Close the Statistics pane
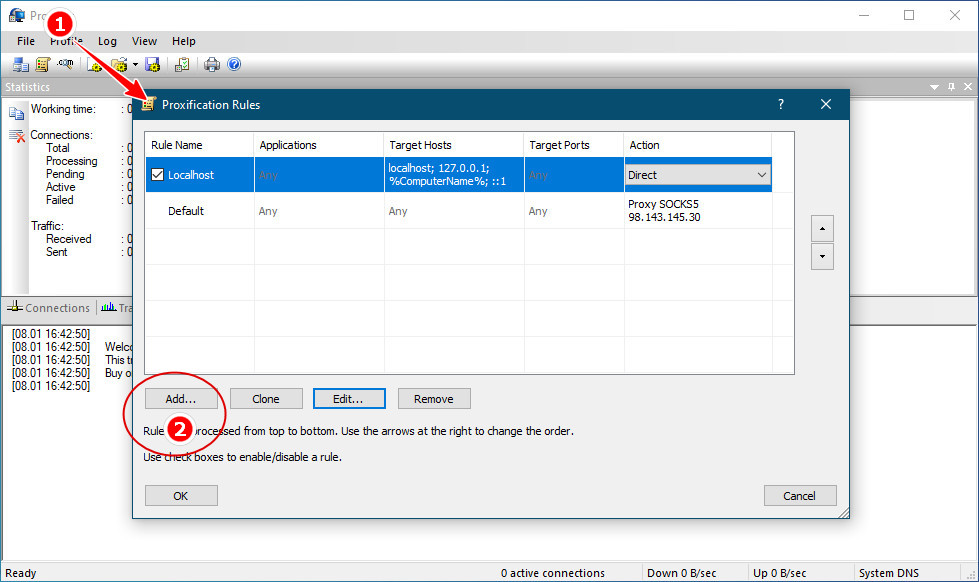979x582 pixels. pos(968,87)
